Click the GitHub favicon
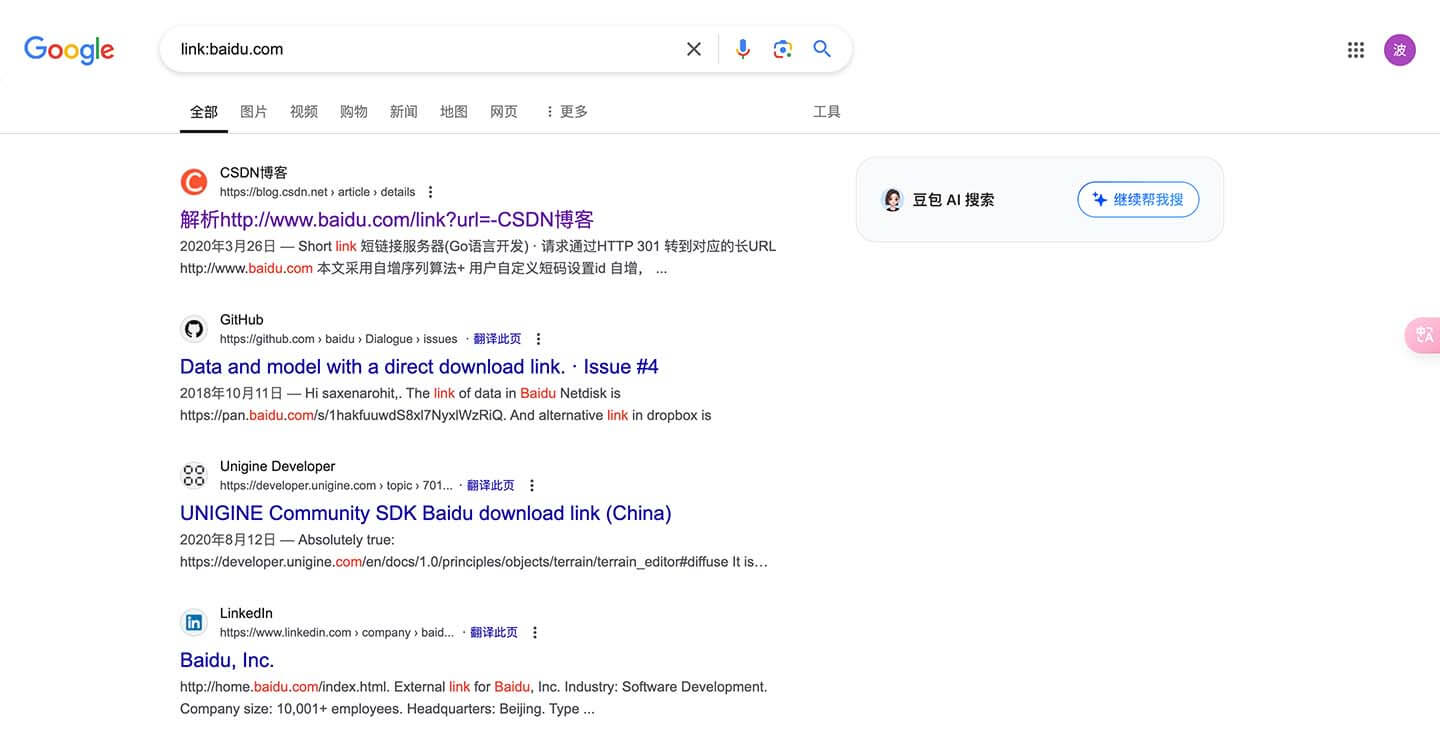This screenshot has height=754, width=1440. [x=194, y=329]
